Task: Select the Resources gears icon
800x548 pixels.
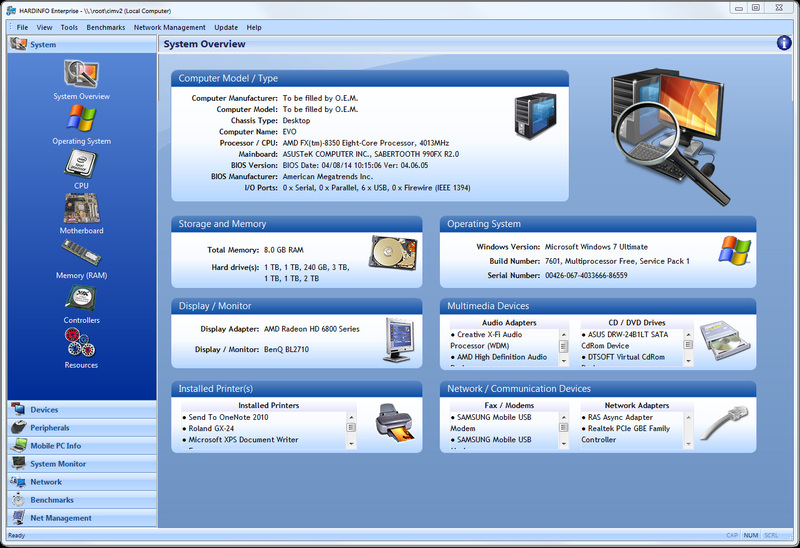Action: (80, 342)
